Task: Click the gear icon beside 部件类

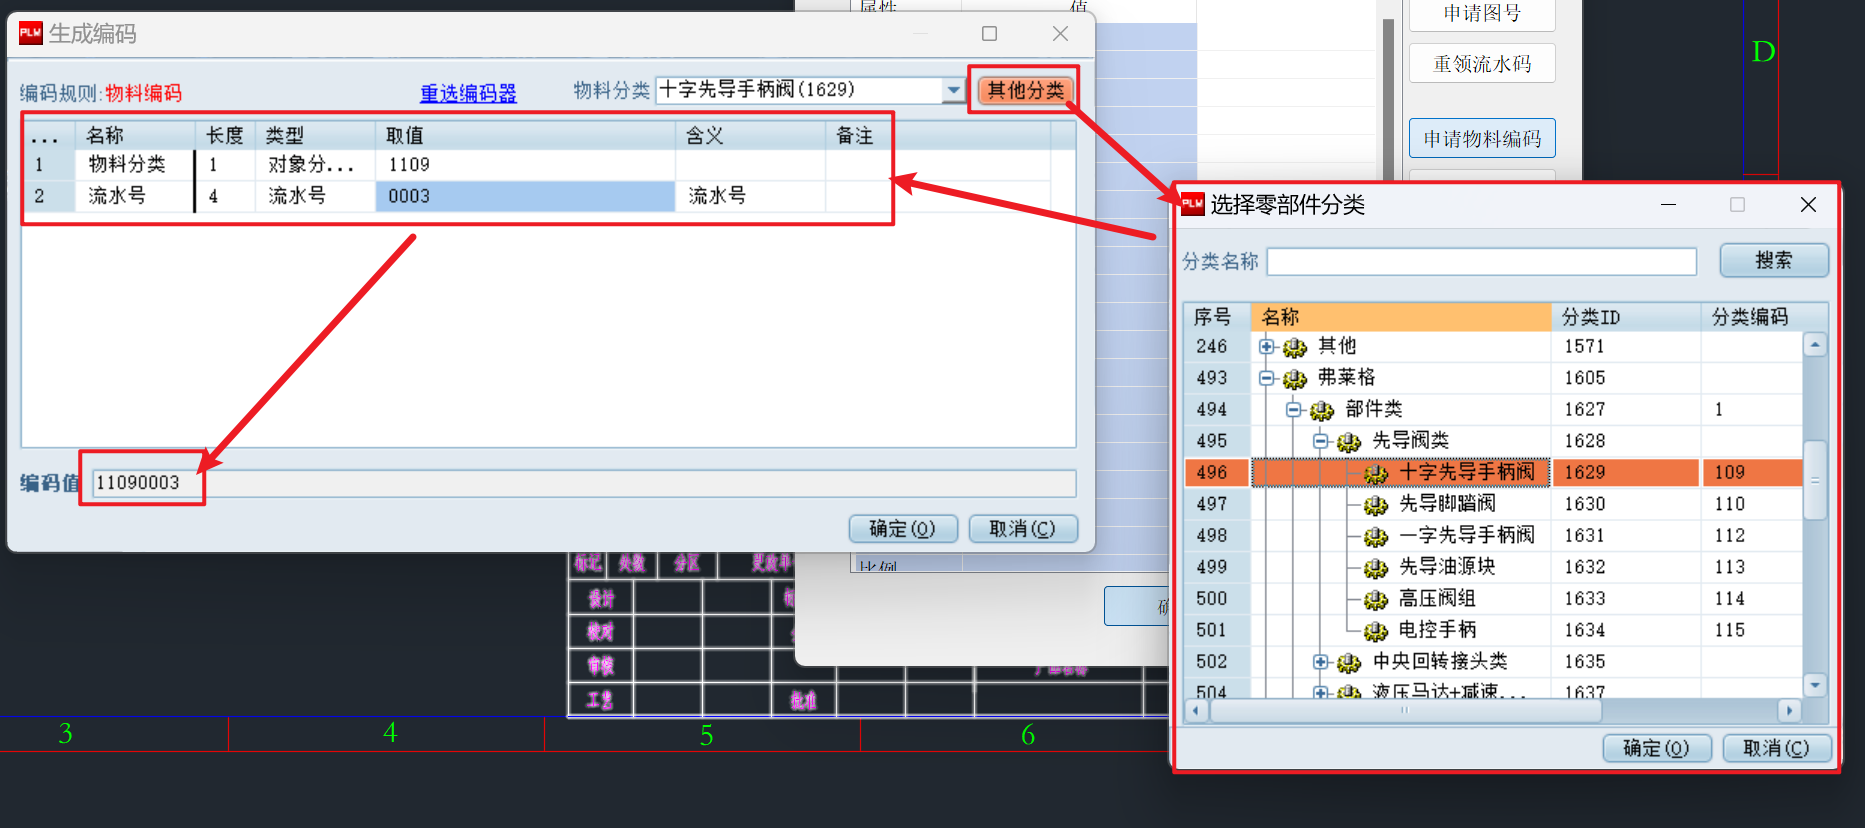Action: [1322, 410]
